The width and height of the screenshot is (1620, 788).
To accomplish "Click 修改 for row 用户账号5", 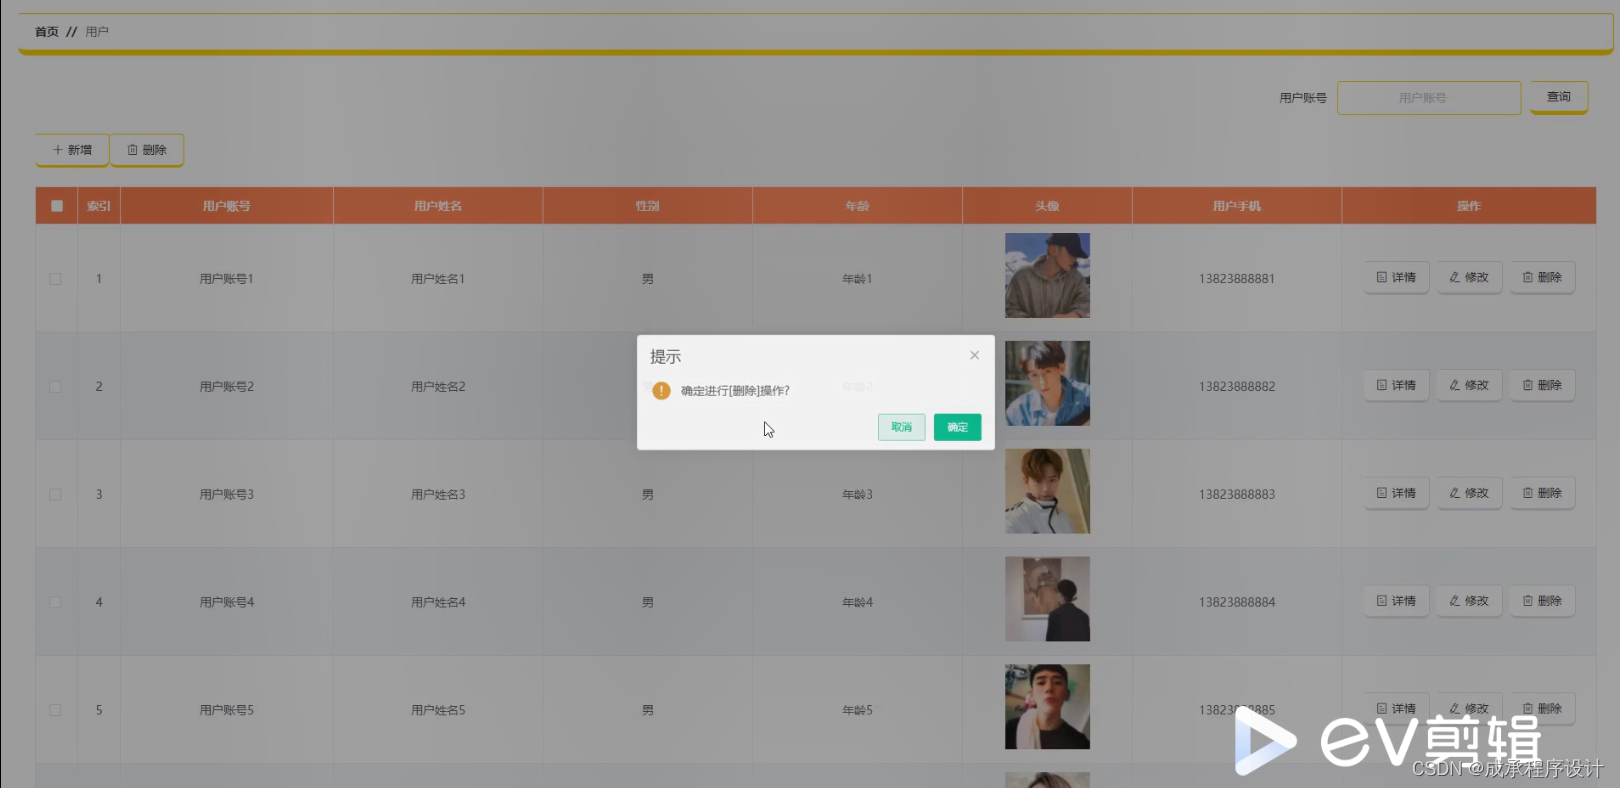I will pos(1469,708).
